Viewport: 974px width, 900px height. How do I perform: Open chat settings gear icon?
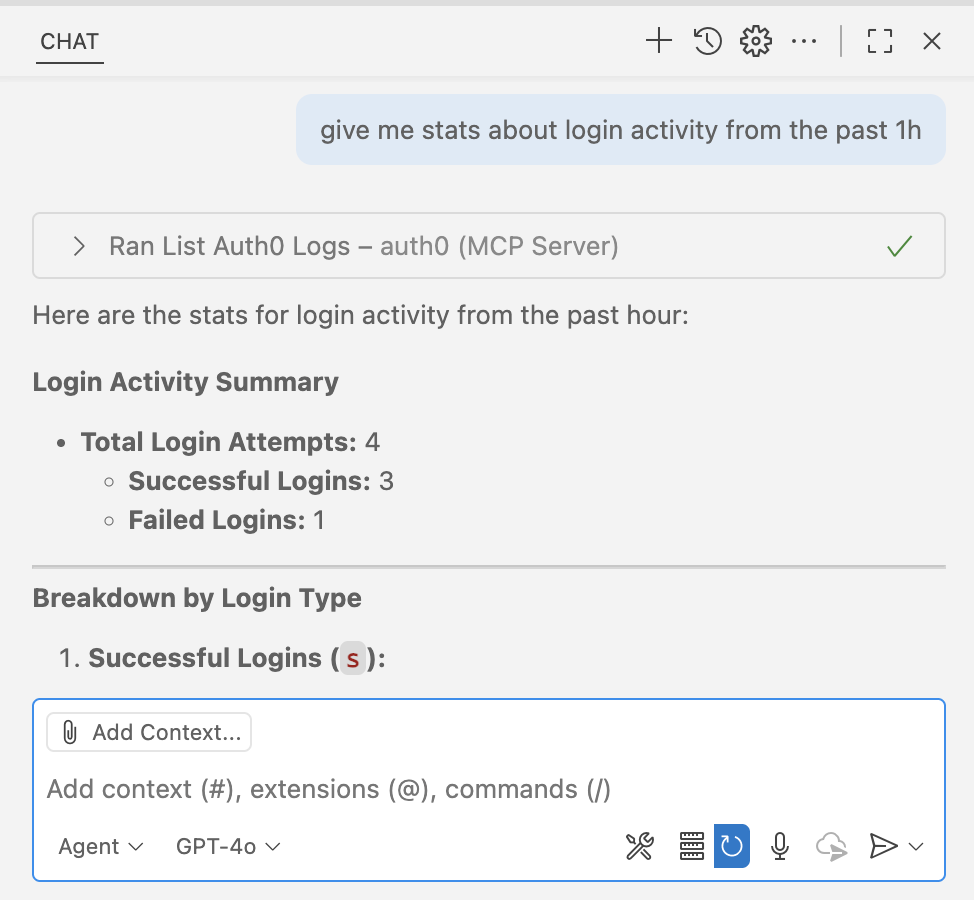tap(755, 42)
